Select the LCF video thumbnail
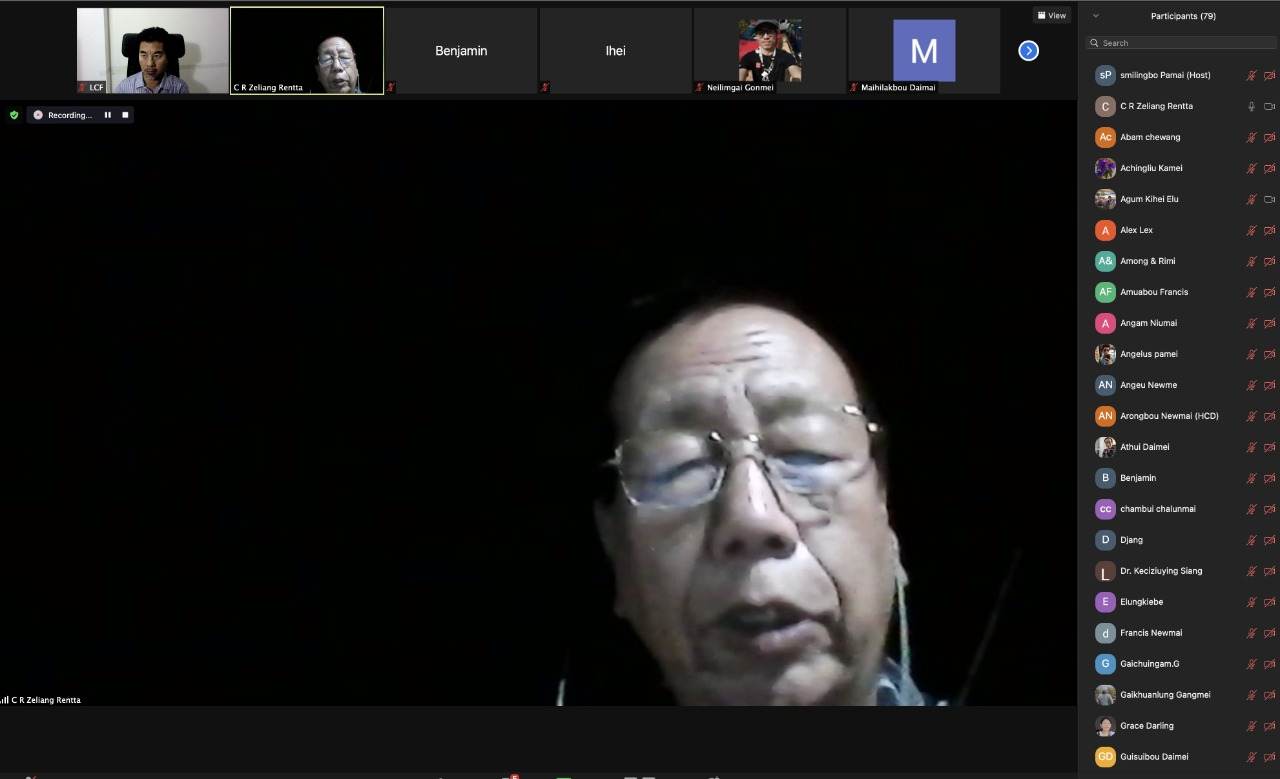 (153, 50)
